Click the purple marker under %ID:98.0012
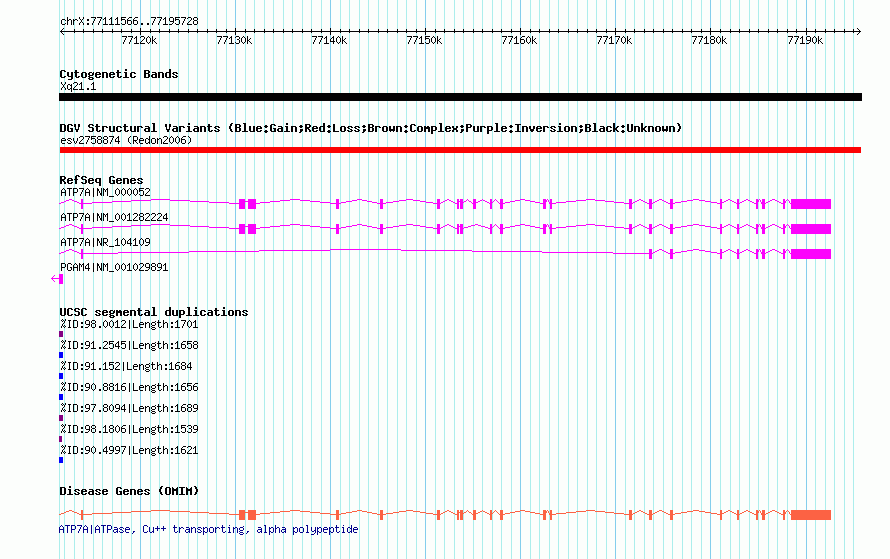This screenshot has height=559, width=890. tap(61, 334)
